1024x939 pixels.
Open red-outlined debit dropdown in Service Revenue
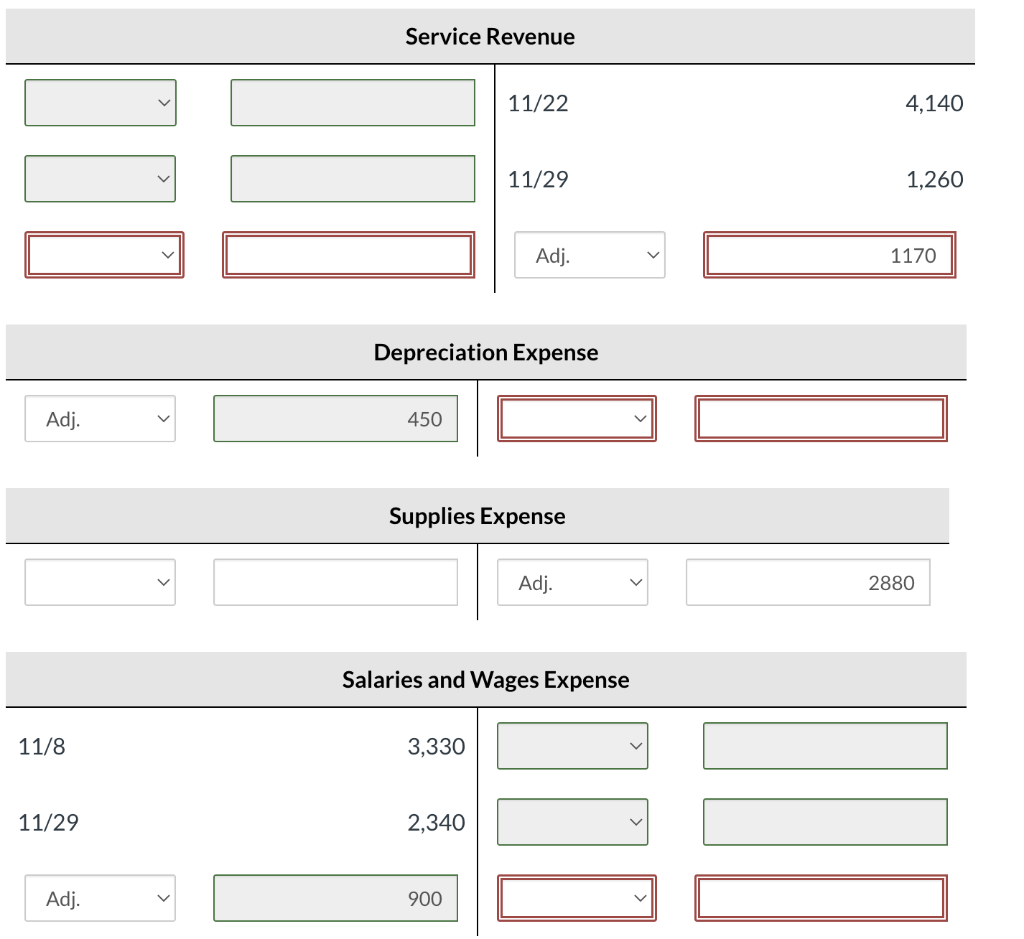point(104,255)
